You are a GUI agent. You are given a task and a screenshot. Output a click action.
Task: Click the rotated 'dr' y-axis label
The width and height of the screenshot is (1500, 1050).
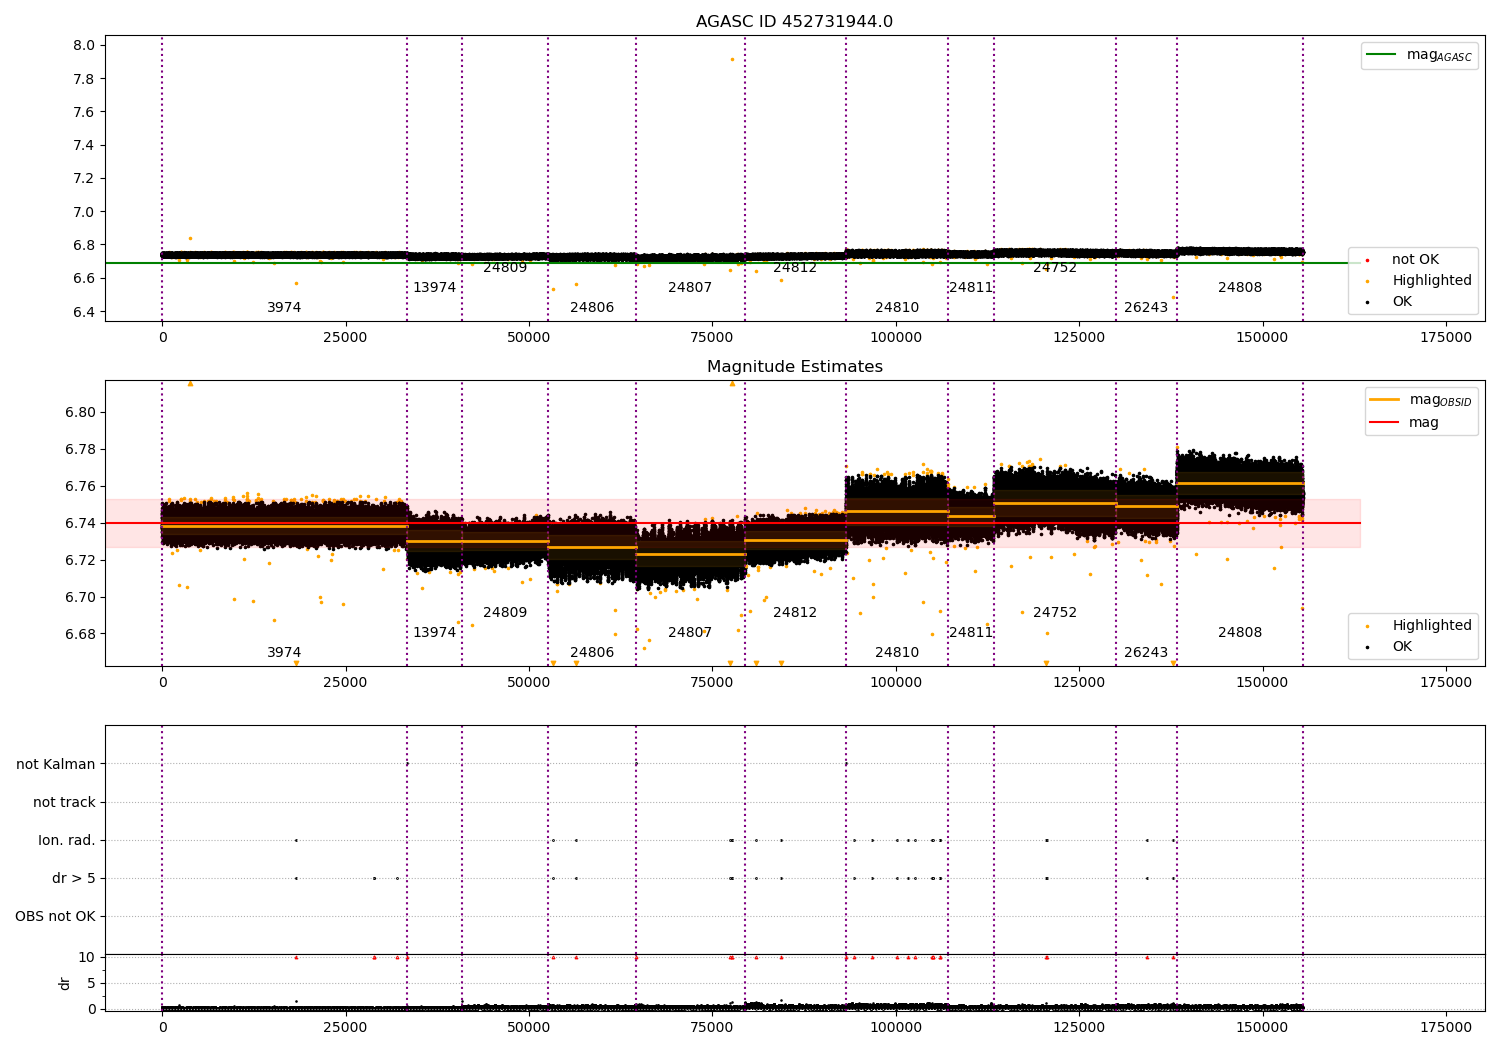tap(65, 983)
